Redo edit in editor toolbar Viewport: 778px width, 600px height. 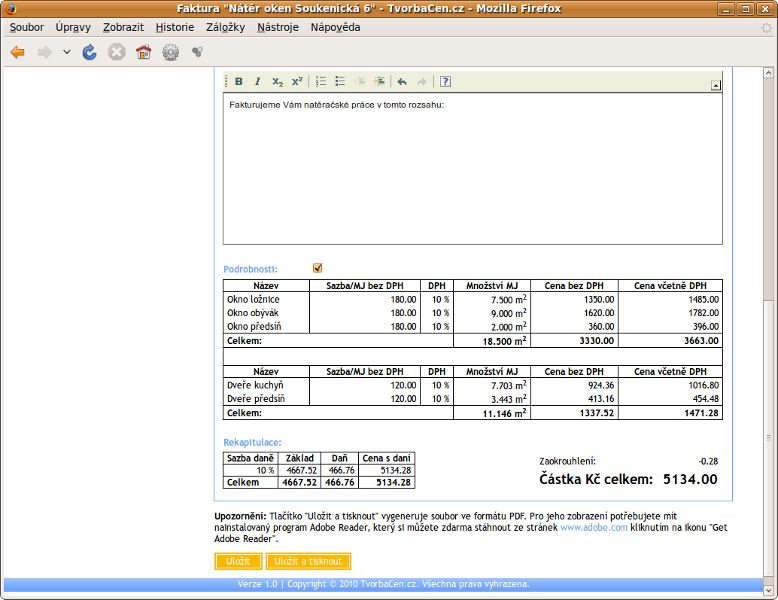[421, 81]
